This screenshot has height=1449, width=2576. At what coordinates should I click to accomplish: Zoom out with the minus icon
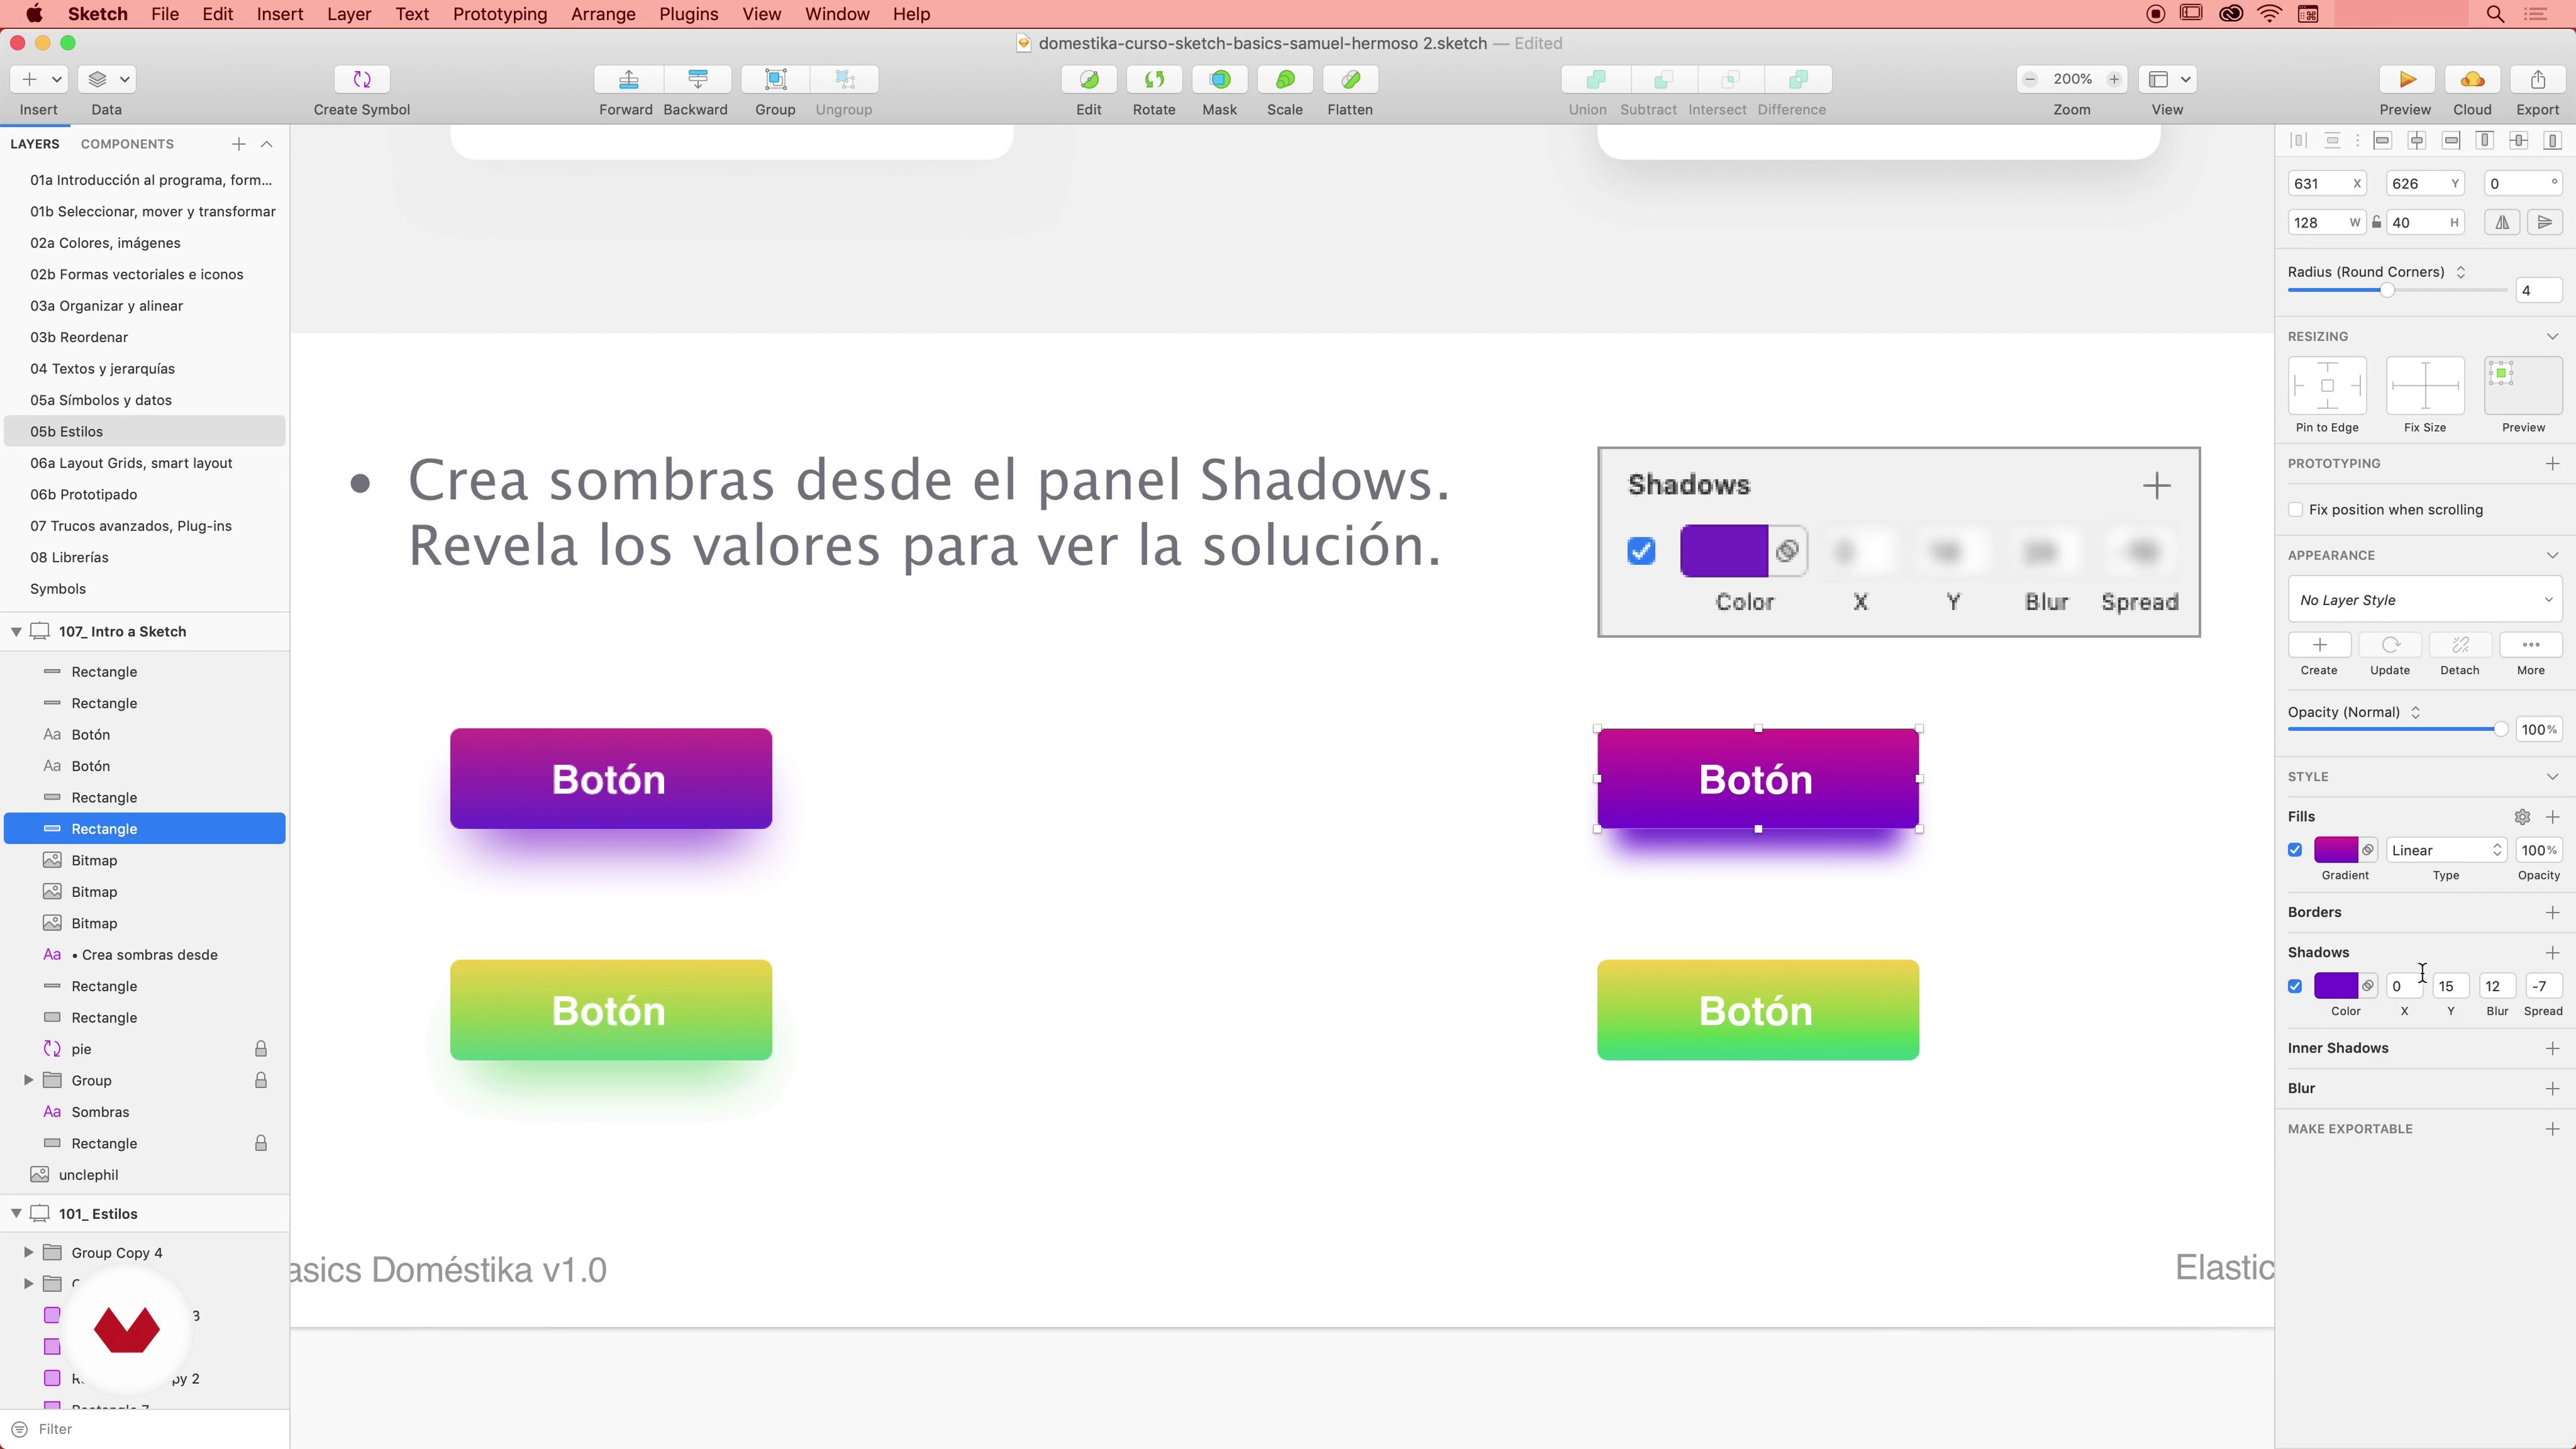[2030, 79]
